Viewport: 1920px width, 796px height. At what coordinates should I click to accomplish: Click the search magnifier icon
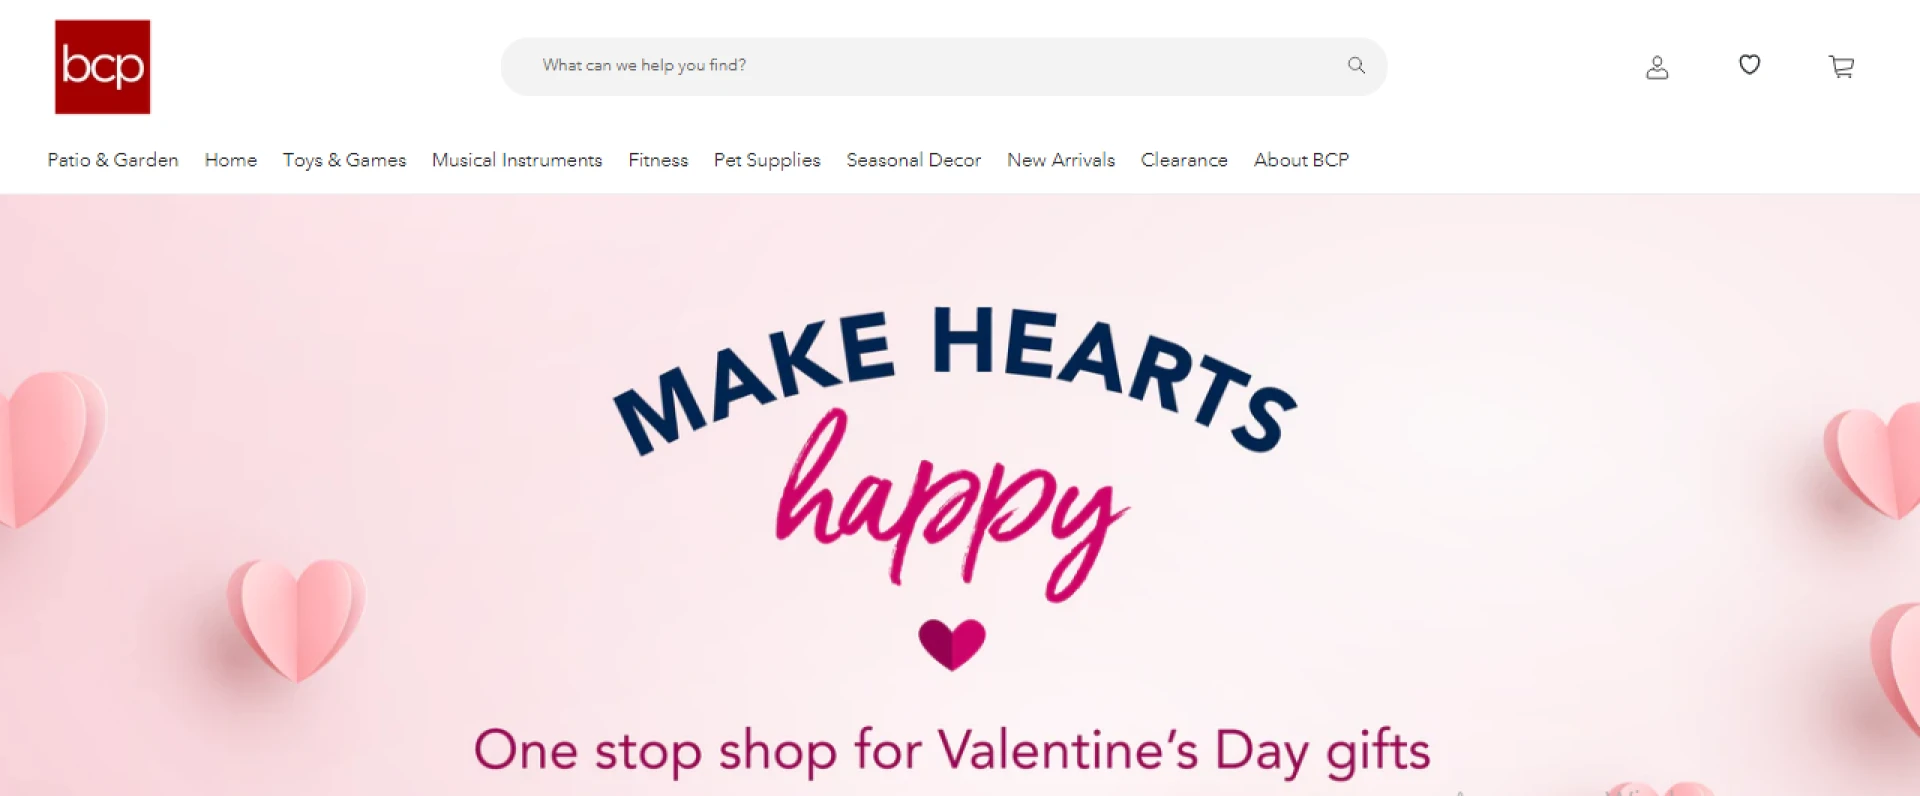coord(1356,66)
